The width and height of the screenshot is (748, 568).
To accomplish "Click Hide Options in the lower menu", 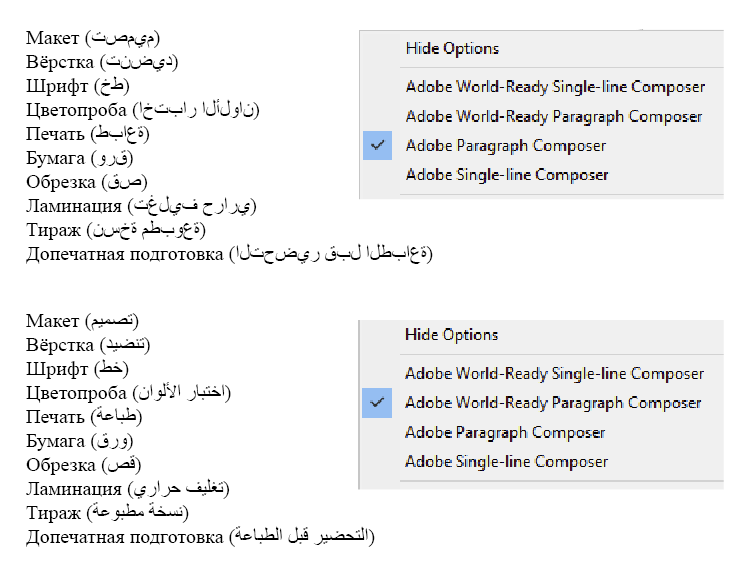I will pos(451,335).
